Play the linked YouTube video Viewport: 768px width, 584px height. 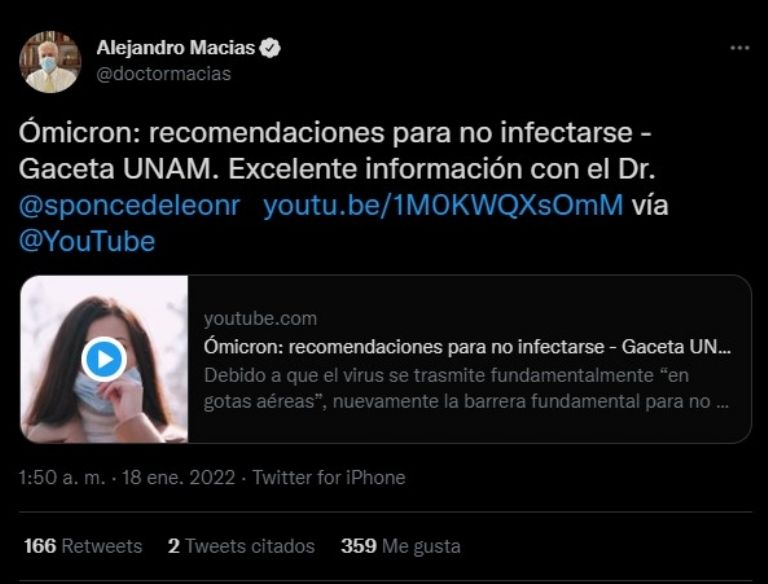click(x=104, y=359)
